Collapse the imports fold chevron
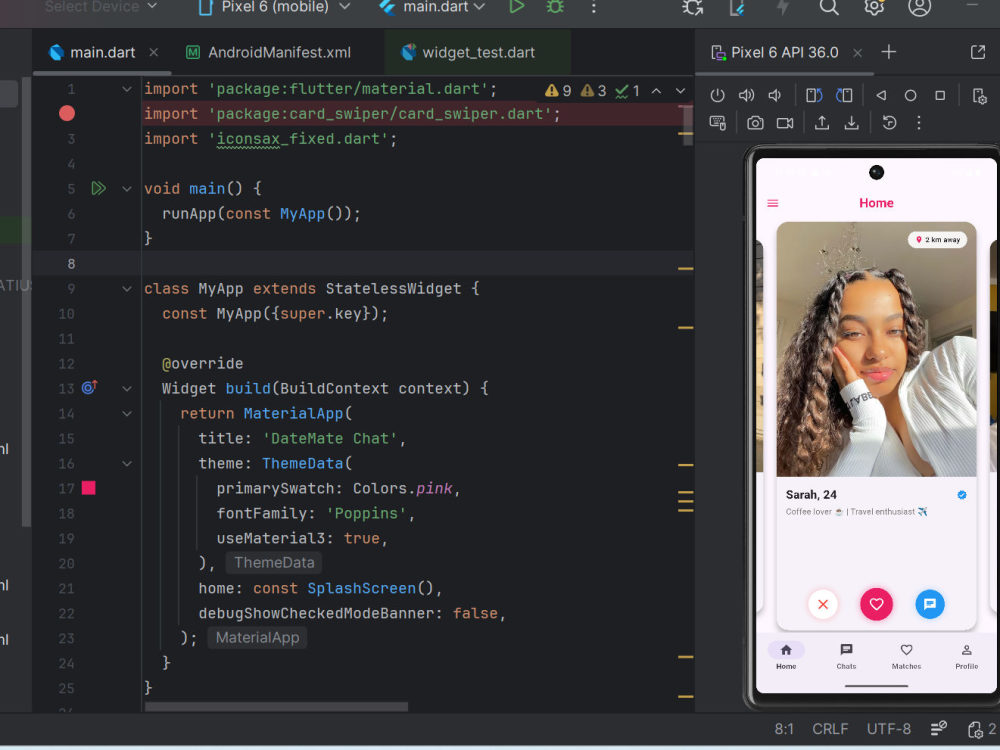Image resolution: width=1000 pixels, height=750 pixels. coord(126,89)
